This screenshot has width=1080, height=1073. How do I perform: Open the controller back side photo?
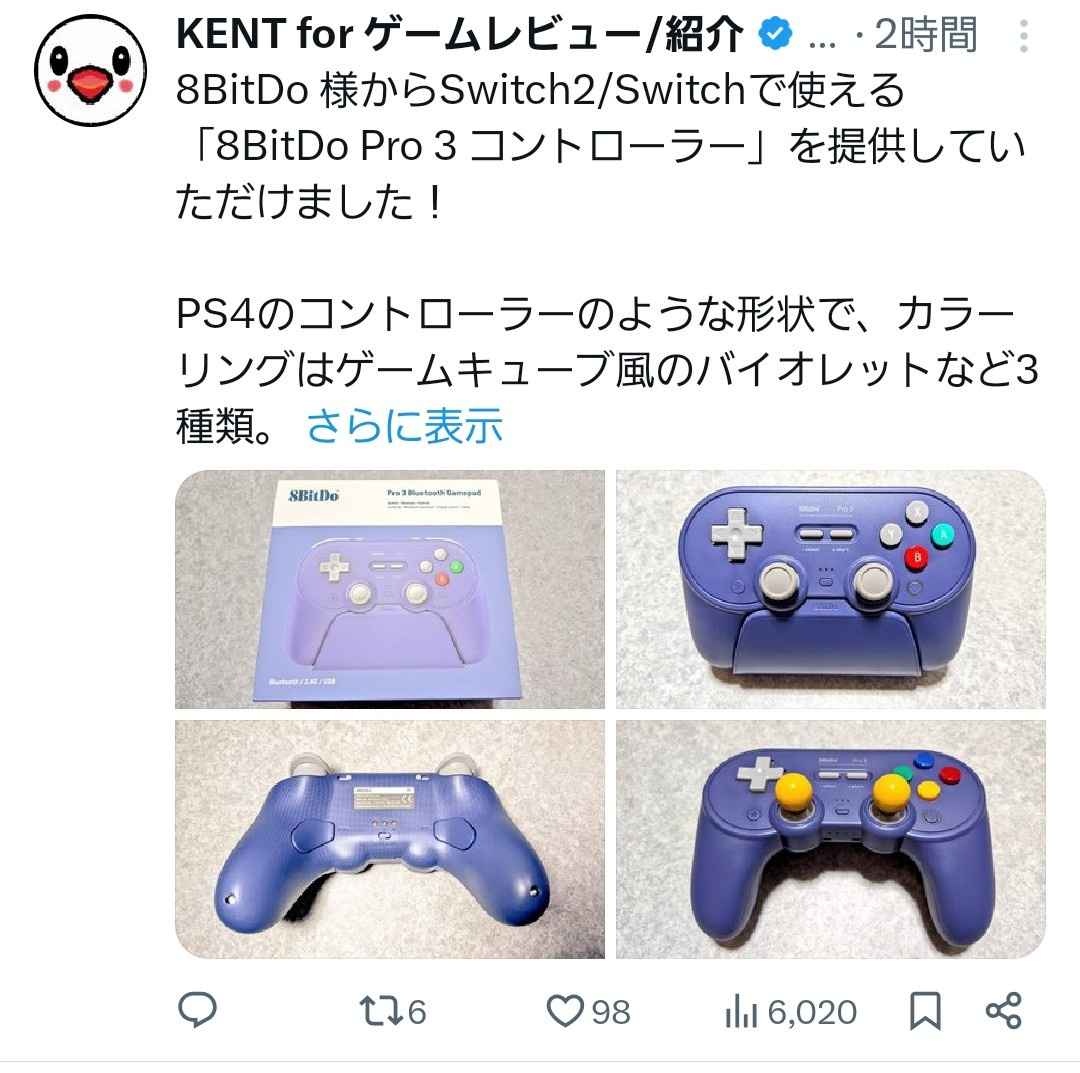390,840
